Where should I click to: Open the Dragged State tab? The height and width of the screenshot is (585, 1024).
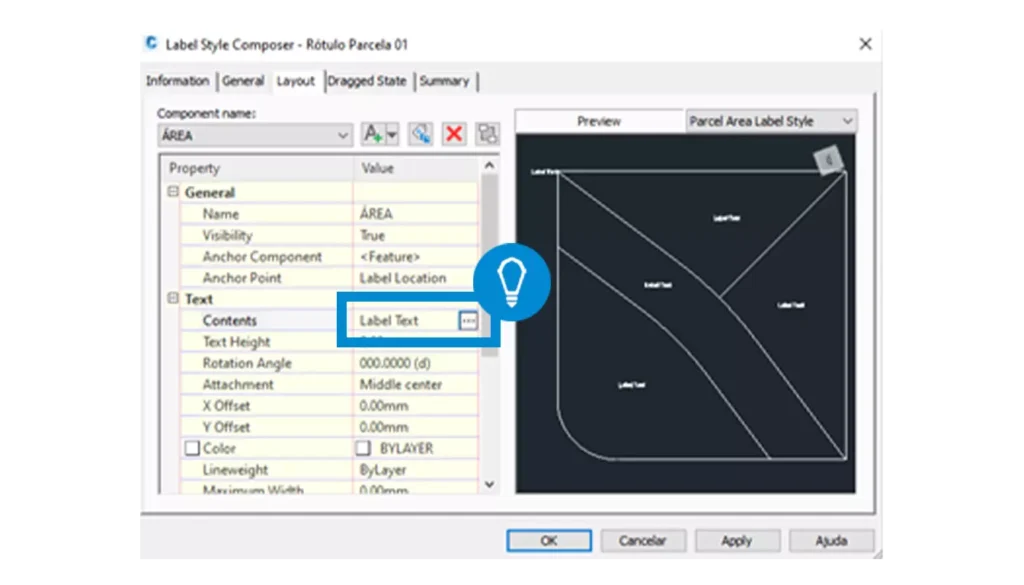(x=367, y=81)
